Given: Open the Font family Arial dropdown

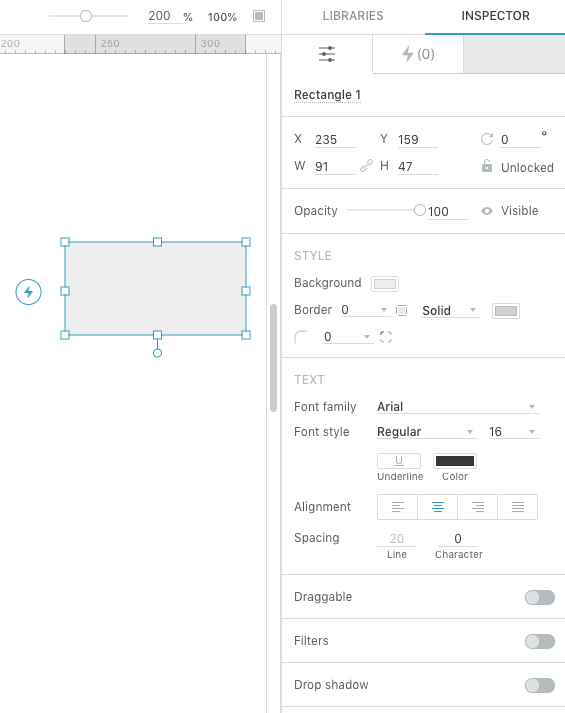Looking at the screenshot, I should click(x=457, y=407).
